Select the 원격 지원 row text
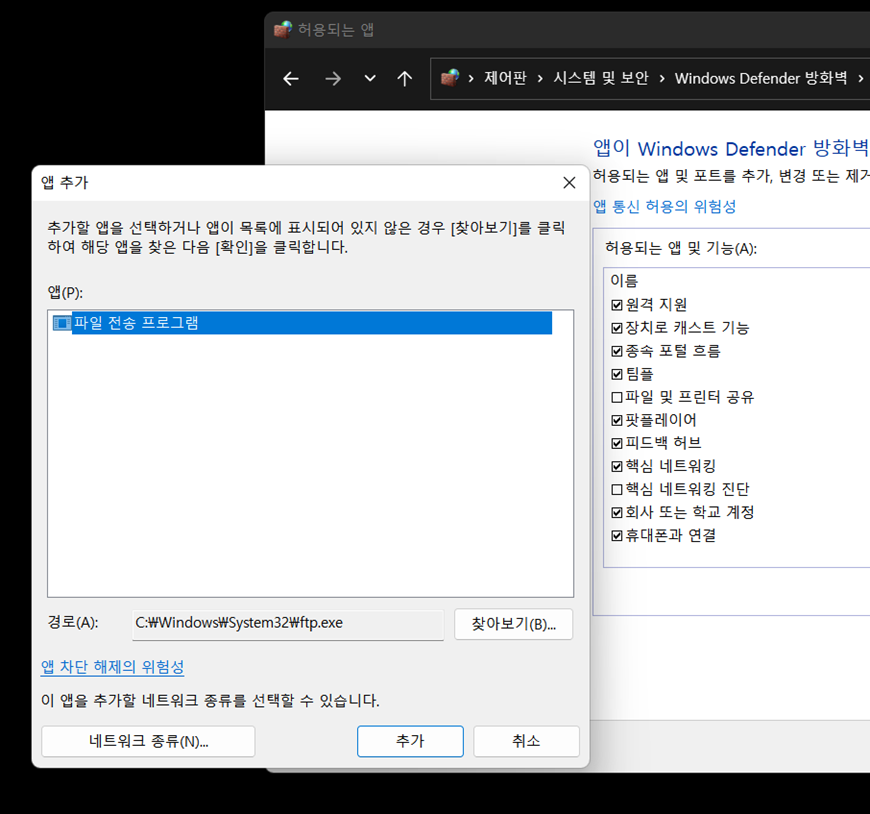870x814 pixels. pos(656,305)
